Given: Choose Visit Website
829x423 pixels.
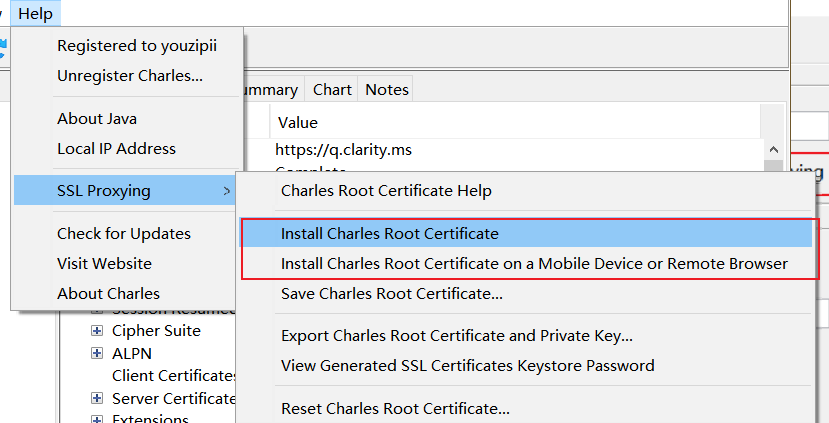Looking at the screenshot, I should pos(104,264).
